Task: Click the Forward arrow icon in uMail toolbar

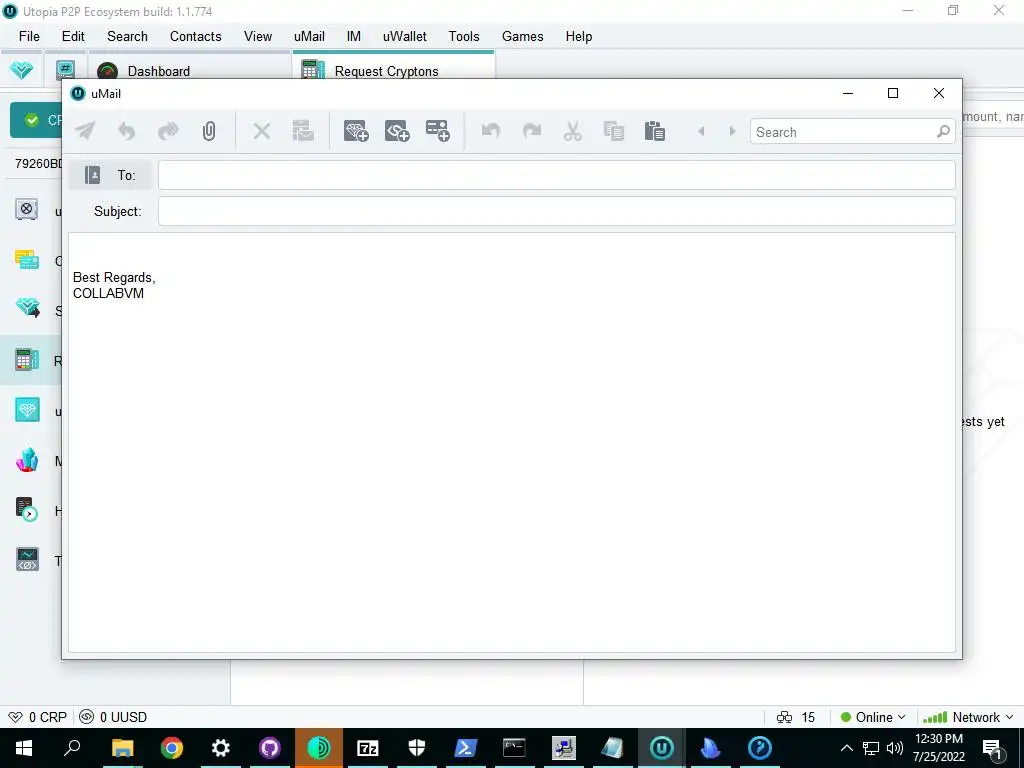Action: pos(168,131)
